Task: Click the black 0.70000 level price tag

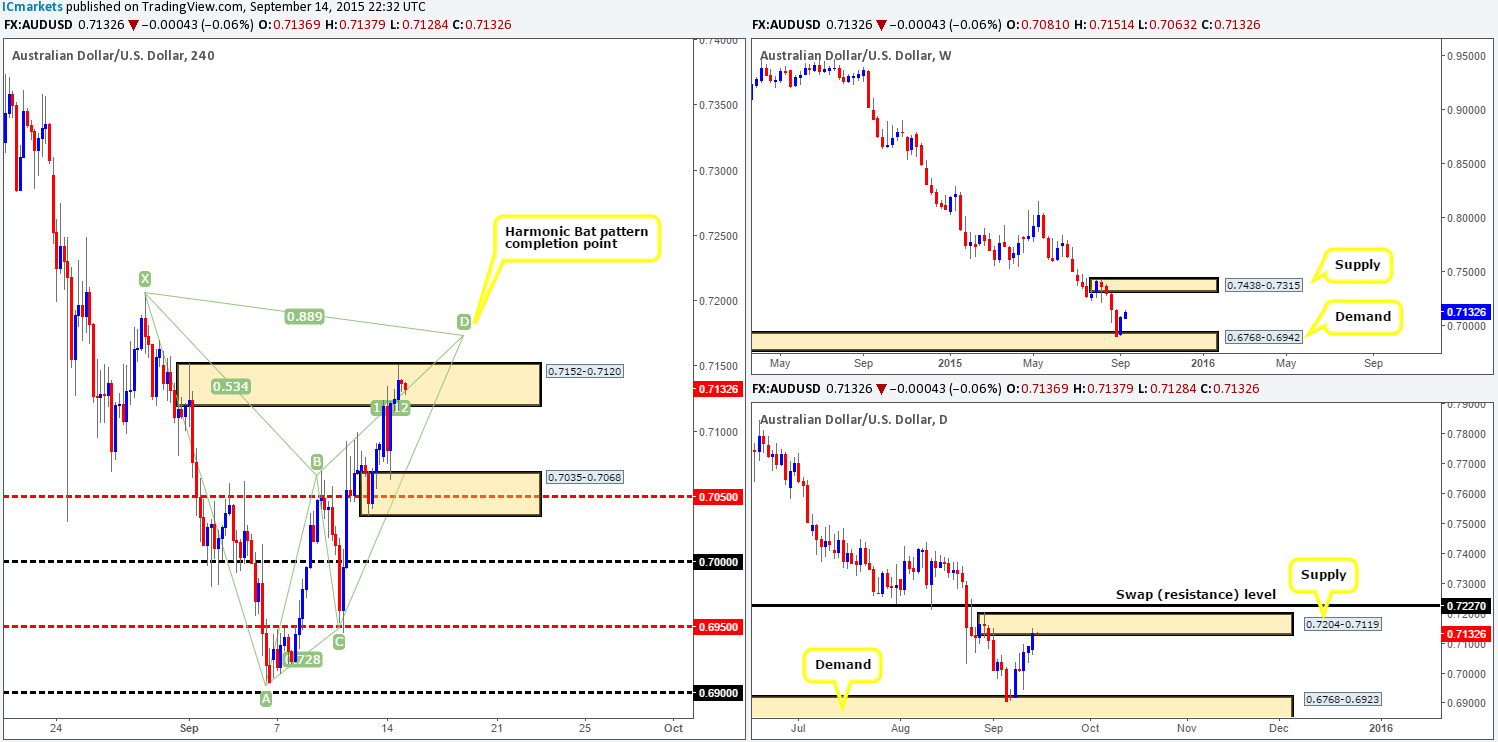Action: (x=717, y=562)
